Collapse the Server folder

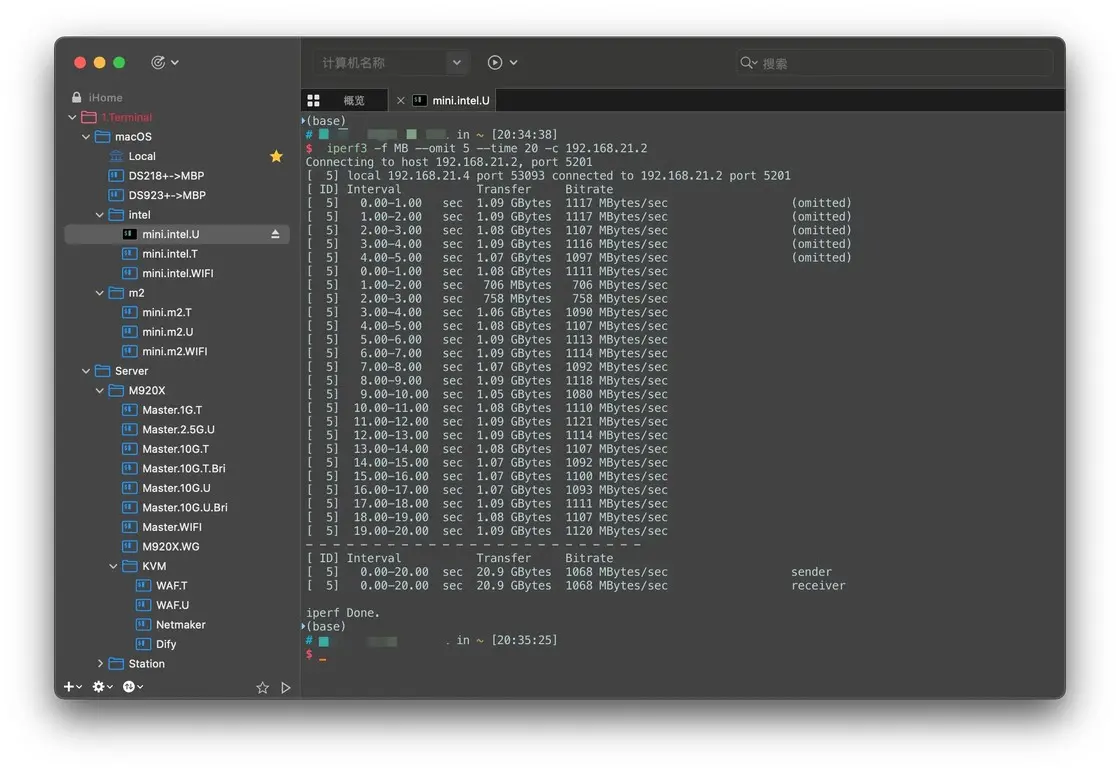point(86,371)
